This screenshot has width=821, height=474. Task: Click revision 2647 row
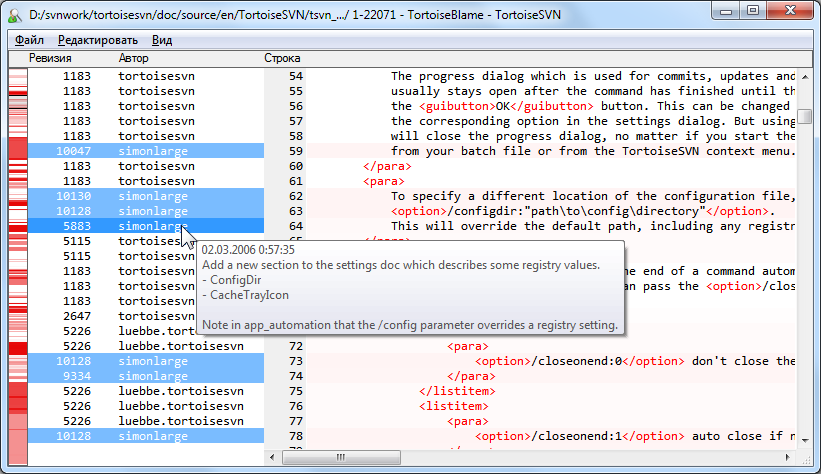coord(146,316)
